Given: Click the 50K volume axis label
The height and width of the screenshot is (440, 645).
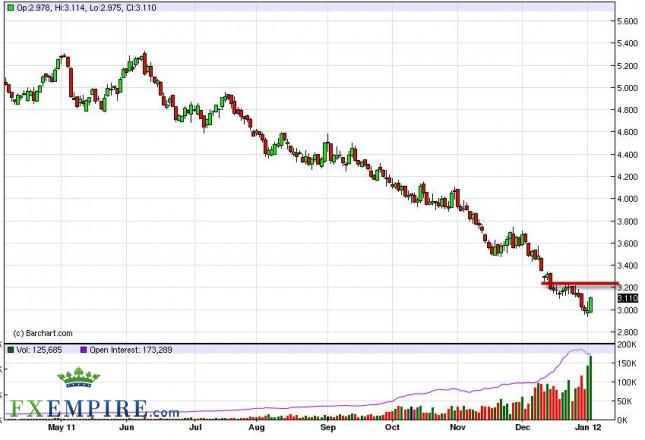Looking at the screenshot, I should 627,401.
